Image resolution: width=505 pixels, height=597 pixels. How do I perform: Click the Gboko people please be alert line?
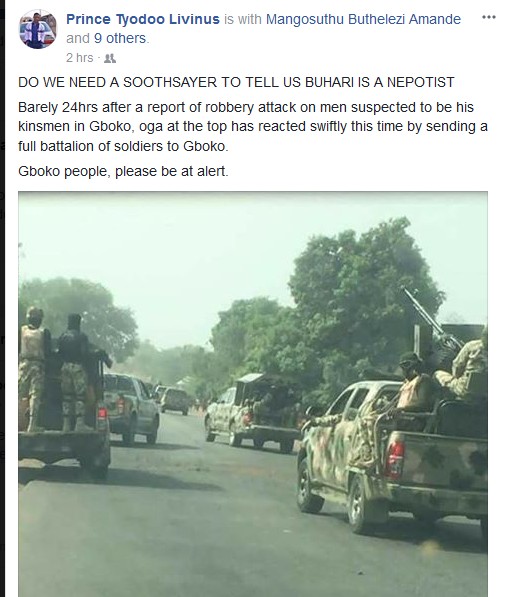pos(123,171)
